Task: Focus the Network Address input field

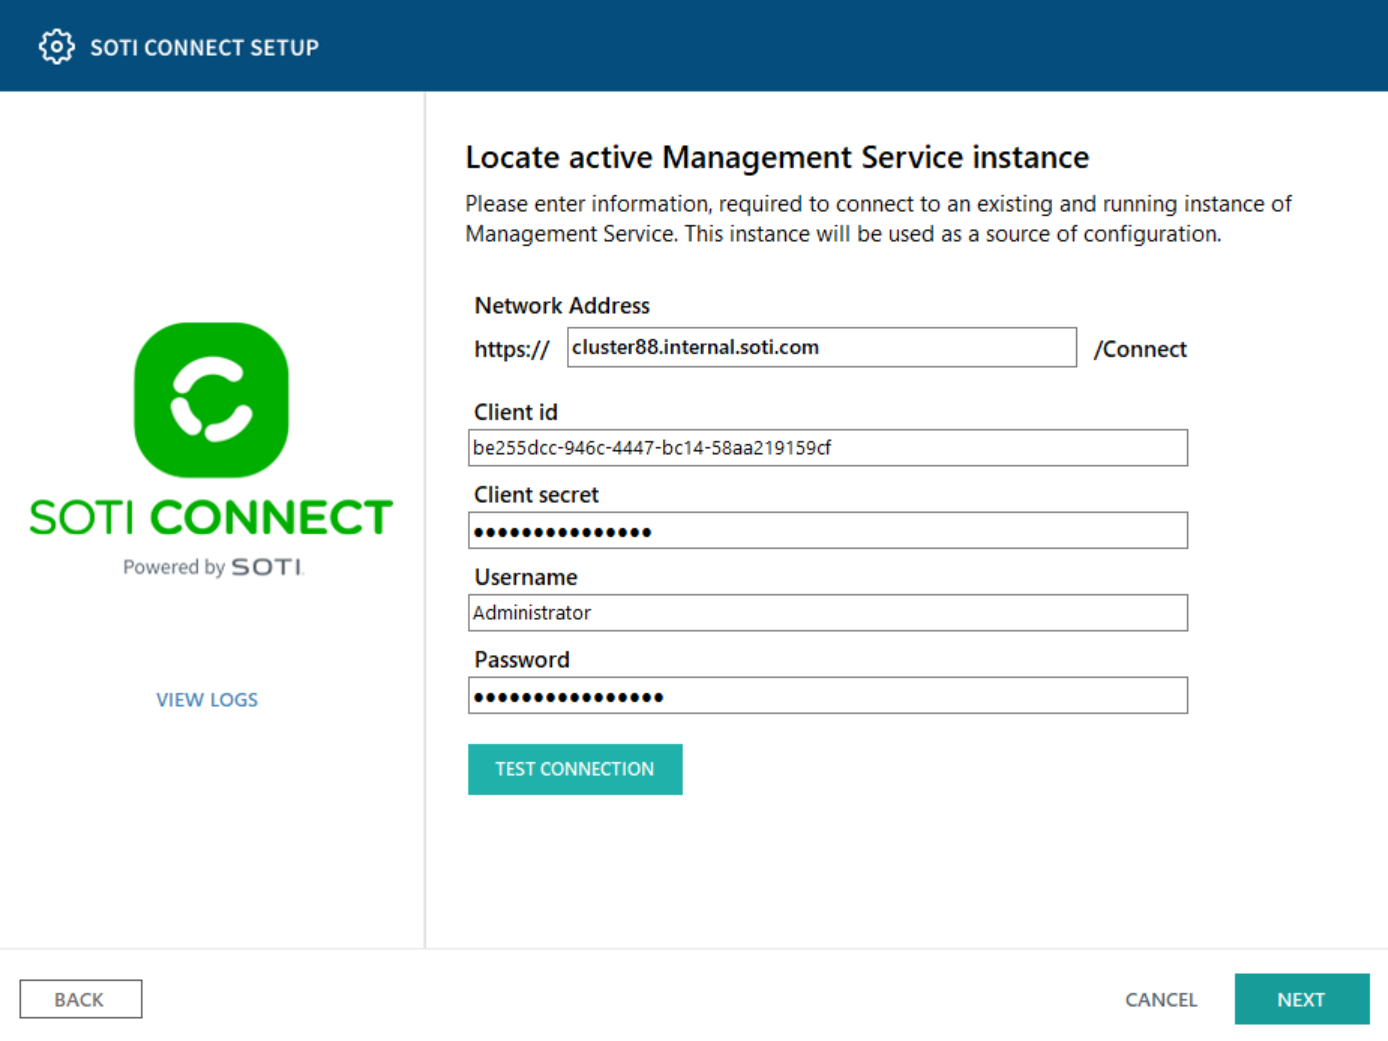Action: 822,347
